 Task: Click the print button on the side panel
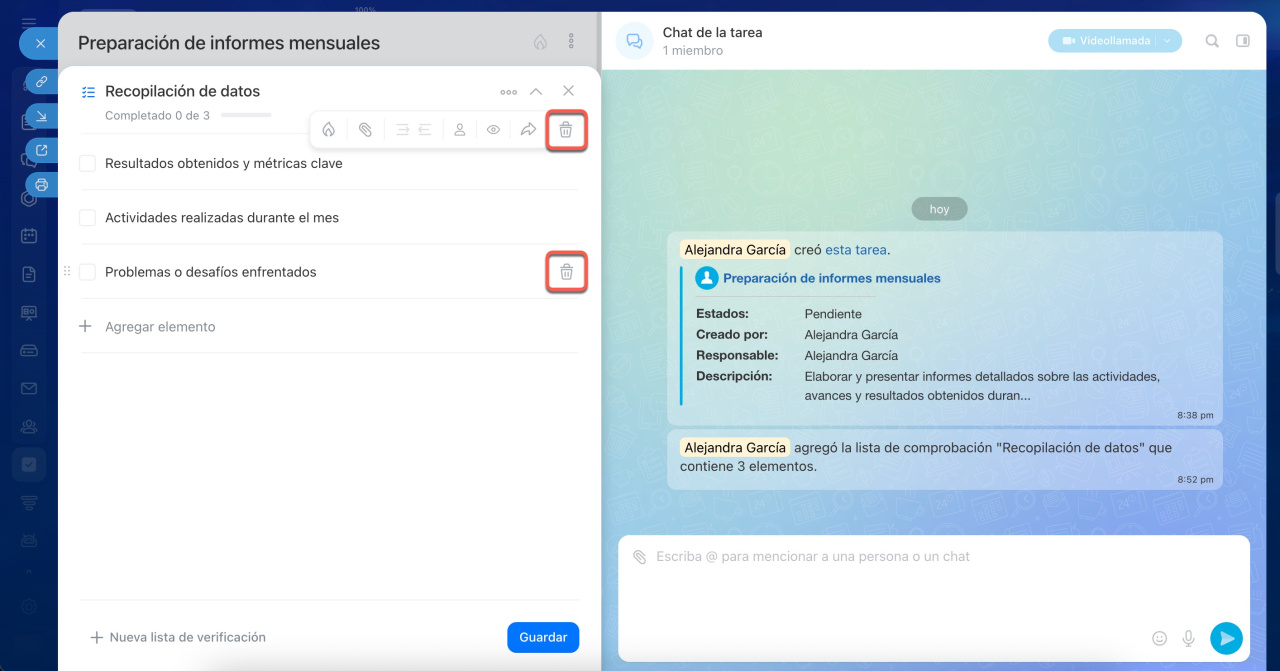coord(41,185)
